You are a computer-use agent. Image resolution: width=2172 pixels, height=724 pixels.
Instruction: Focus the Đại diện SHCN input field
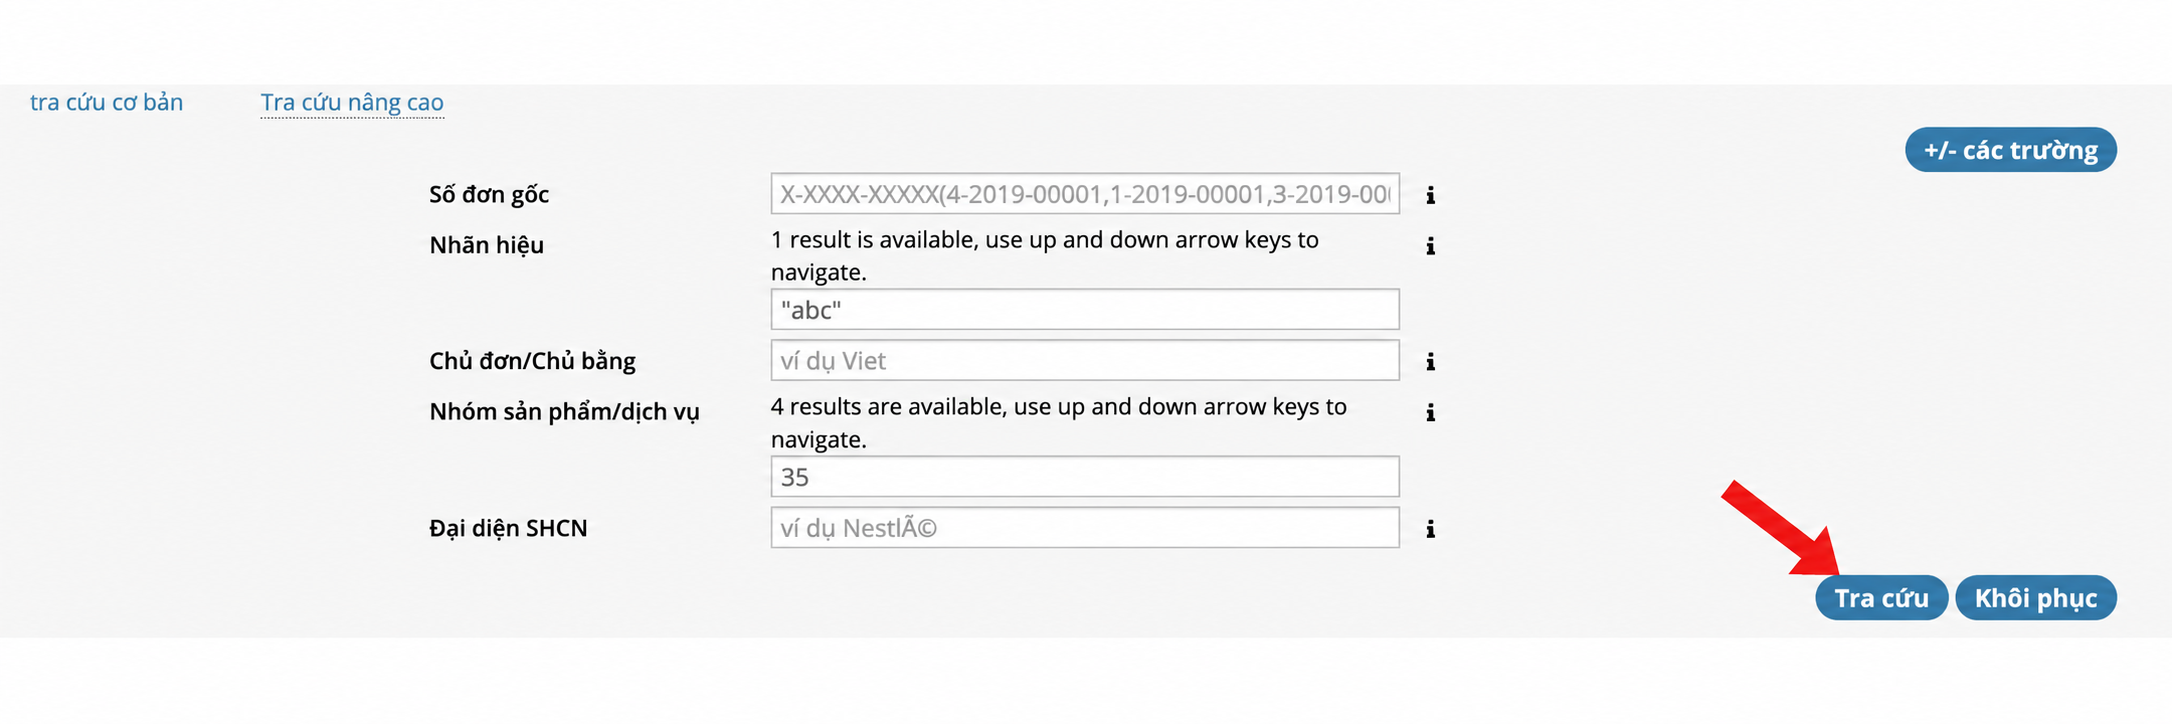[1085, 527]
